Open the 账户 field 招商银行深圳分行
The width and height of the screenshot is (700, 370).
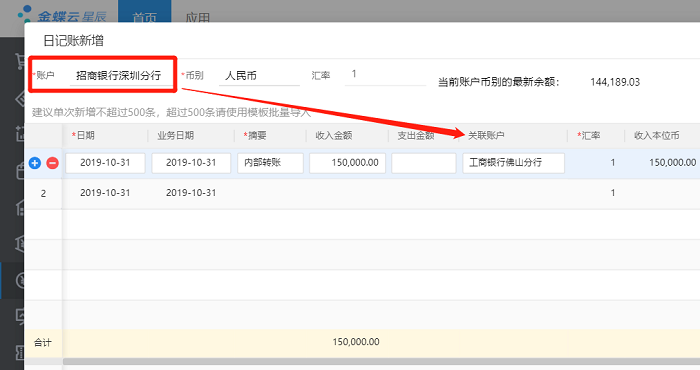click(121, 75)
